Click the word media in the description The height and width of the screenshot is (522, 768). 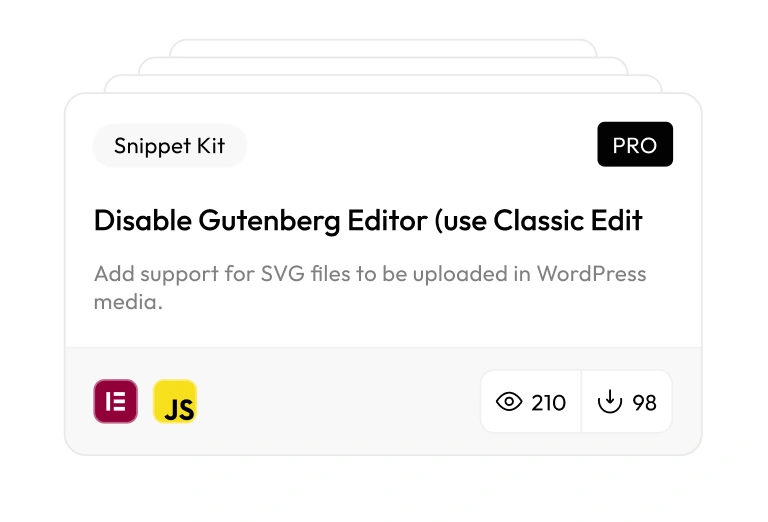127,301
